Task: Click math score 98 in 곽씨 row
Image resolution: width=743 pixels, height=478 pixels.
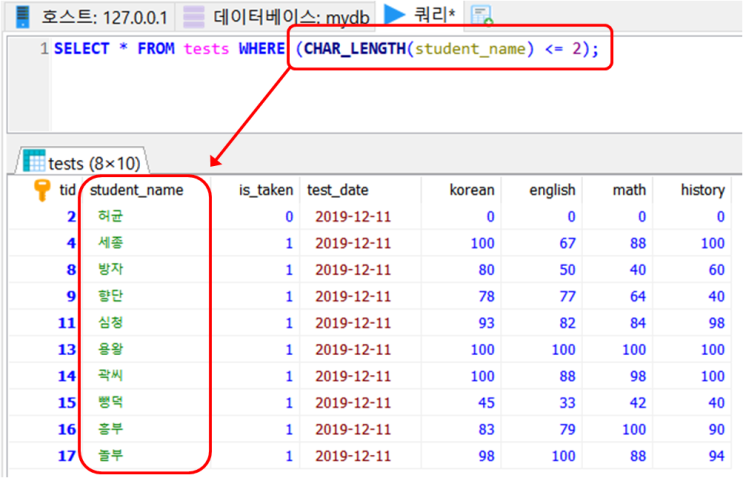Action: (x=638, y=376)
